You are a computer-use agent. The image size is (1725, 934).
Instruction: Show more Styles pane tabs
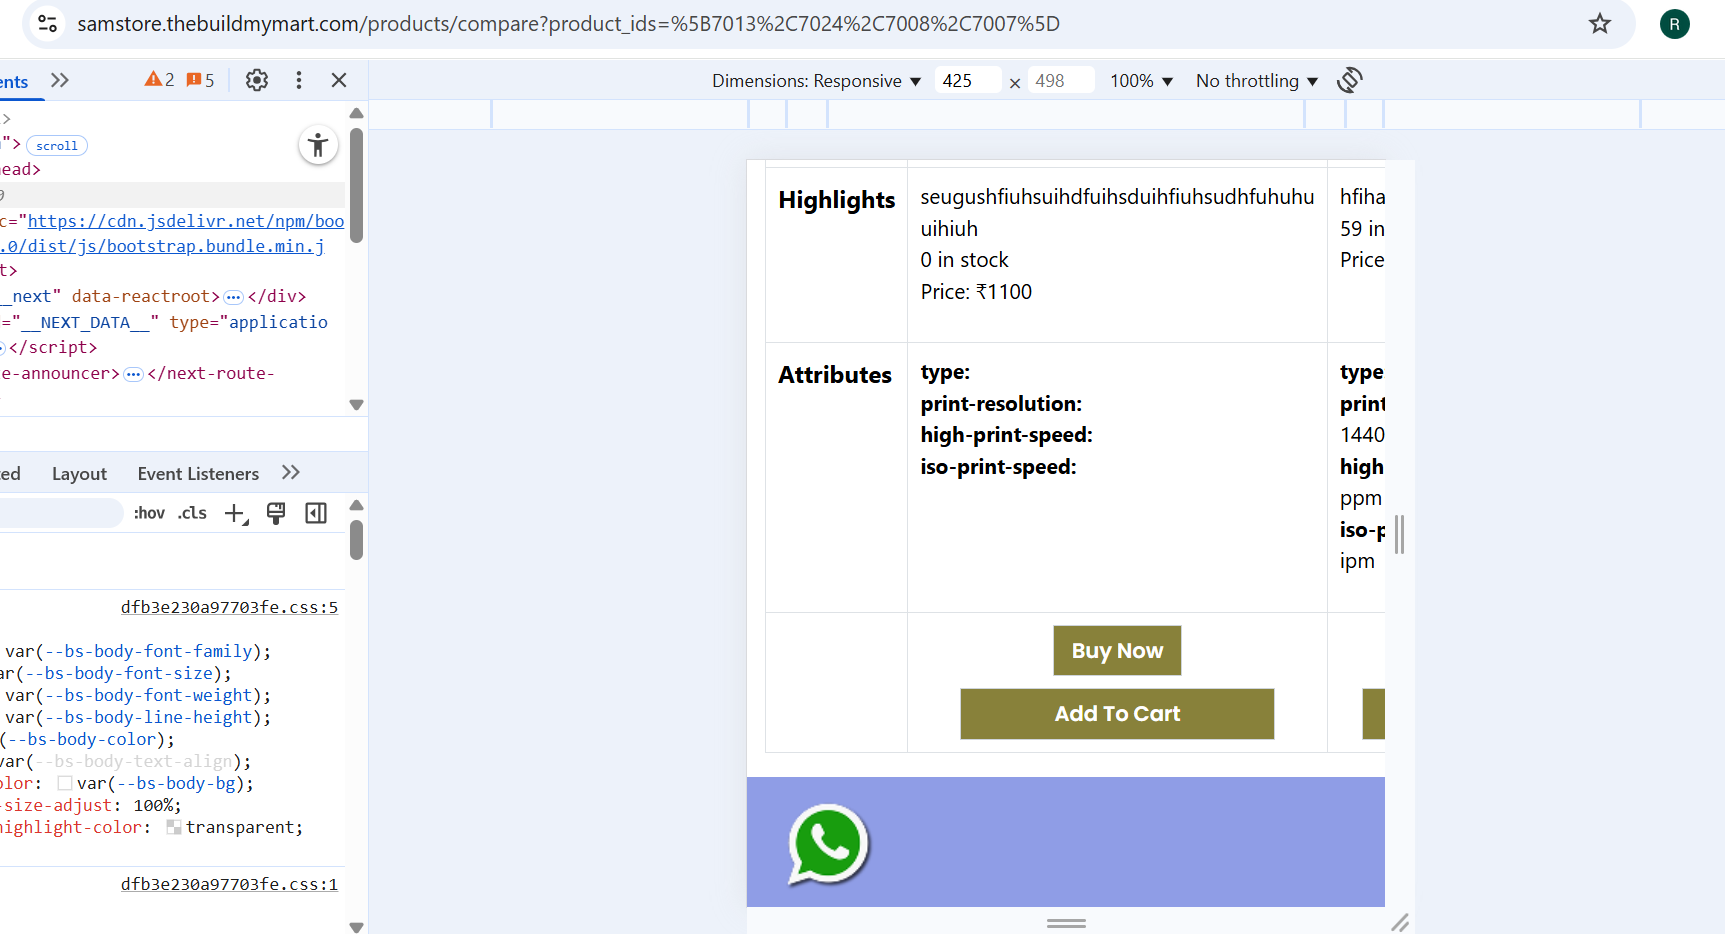tap(291, 473)
